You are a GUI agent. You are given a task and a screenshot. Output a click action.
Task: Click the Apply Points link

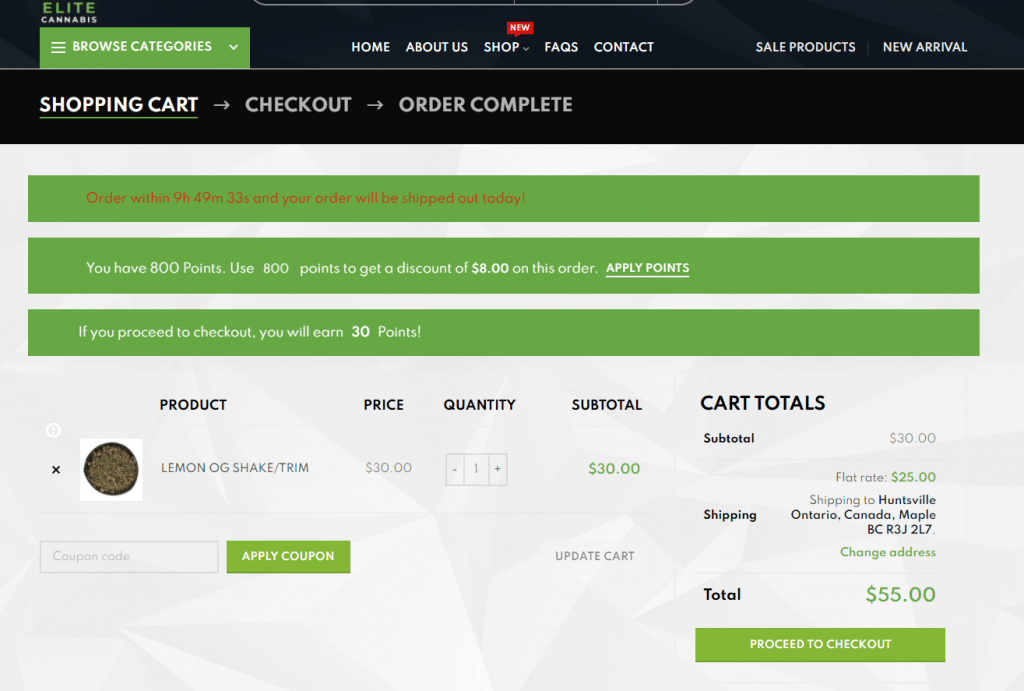[647, 268]
